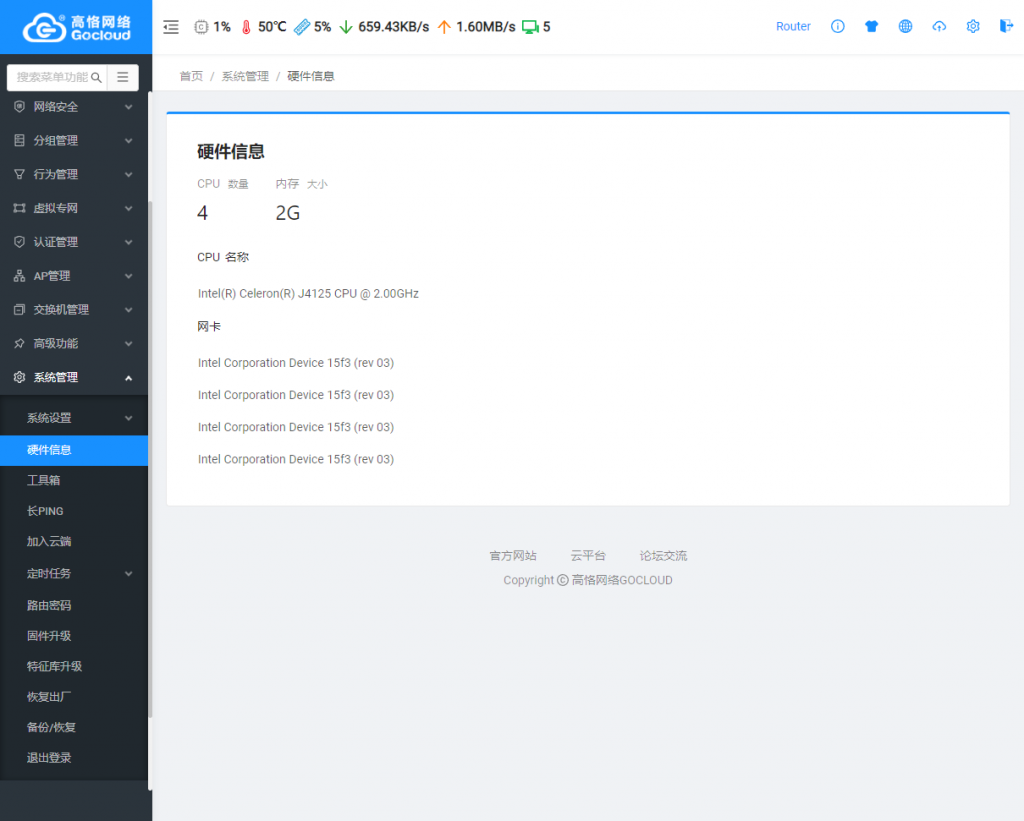Screen dimensions: 1024x821
Task: Click the sidebar collapse icon in header
Action: 171,27
